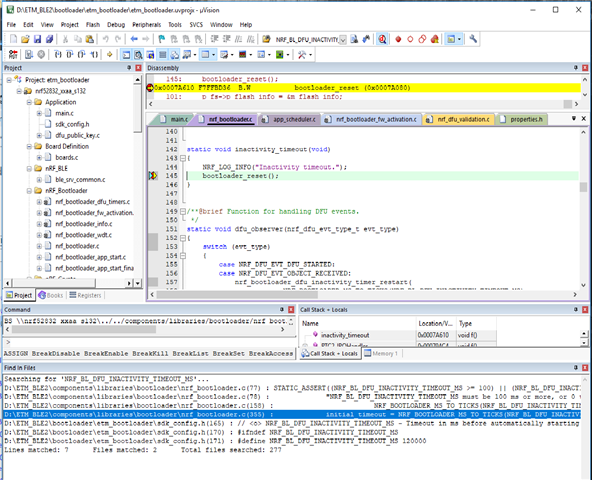Click the Step over icon

tap(70, 55)
